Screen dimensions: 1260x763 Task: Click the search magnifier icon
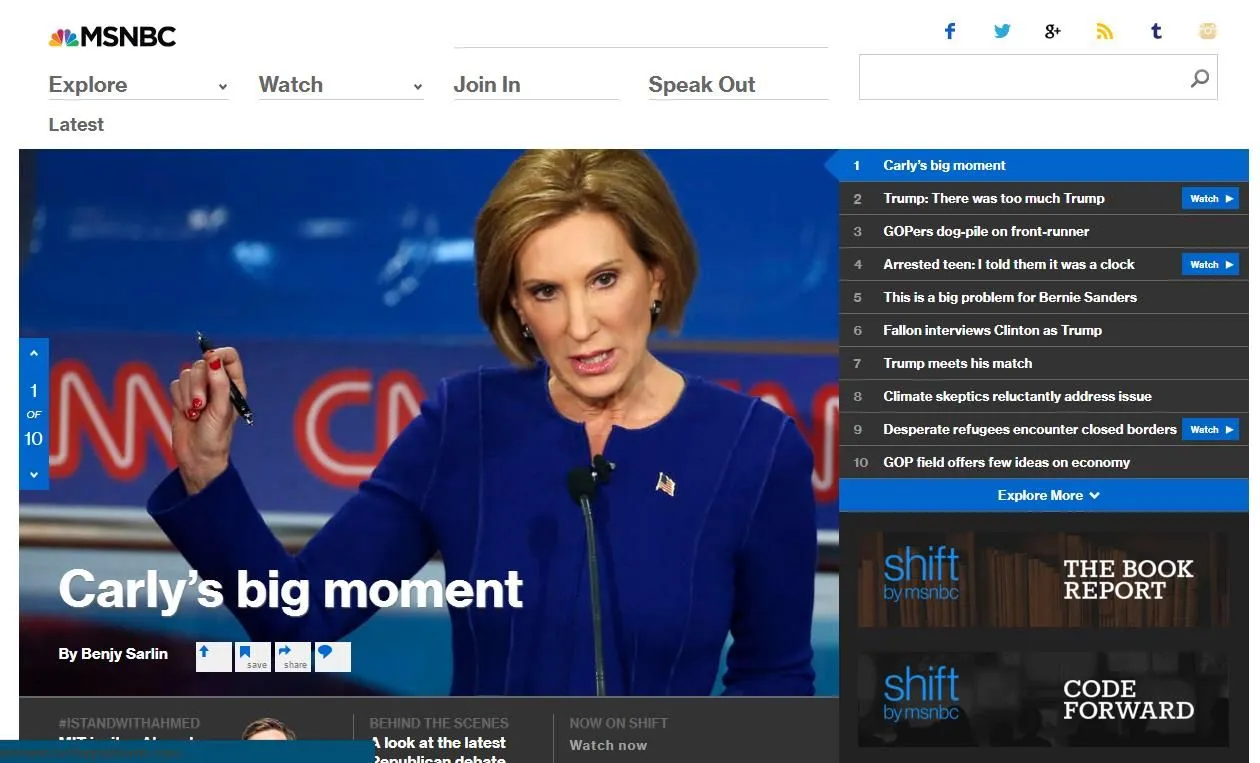click(x=1198, y=78)
